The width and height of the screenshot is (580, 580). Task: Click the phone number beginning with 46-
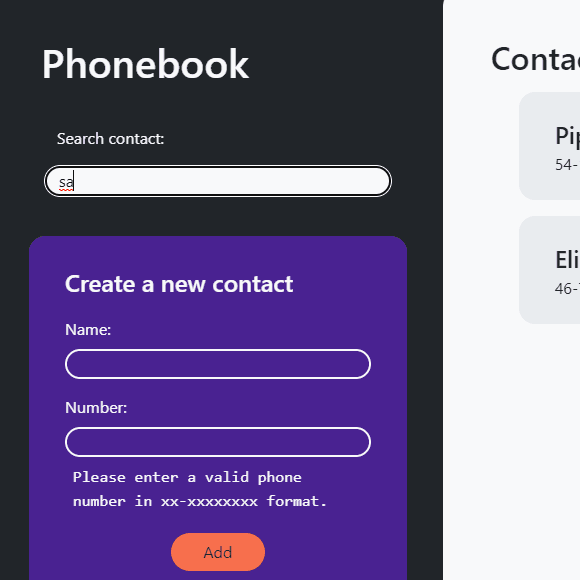click(567, 289)
